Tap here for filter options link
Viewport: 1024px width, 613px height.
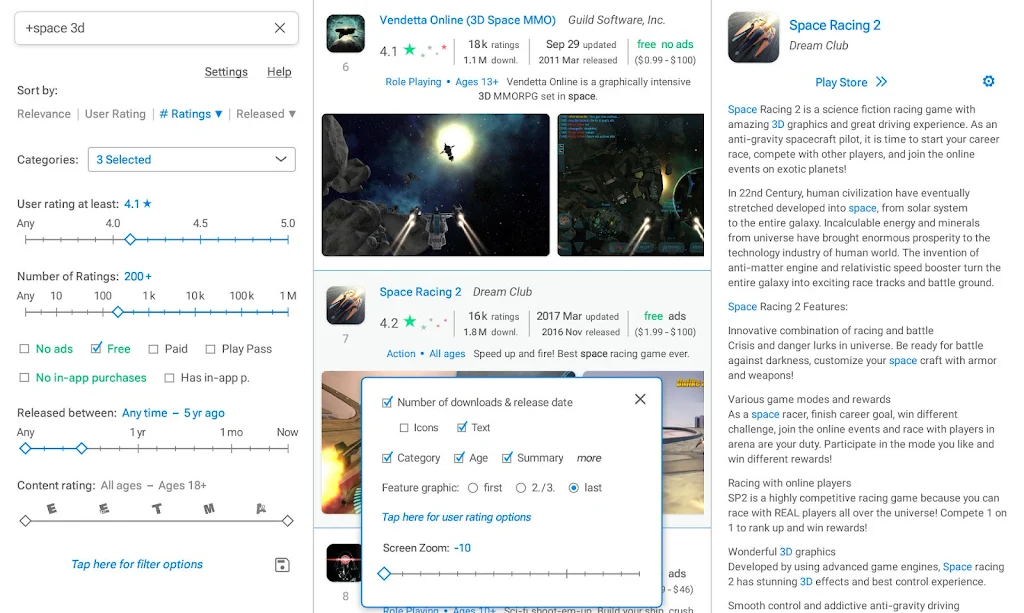pyautogui.click(x=137, y=565)
